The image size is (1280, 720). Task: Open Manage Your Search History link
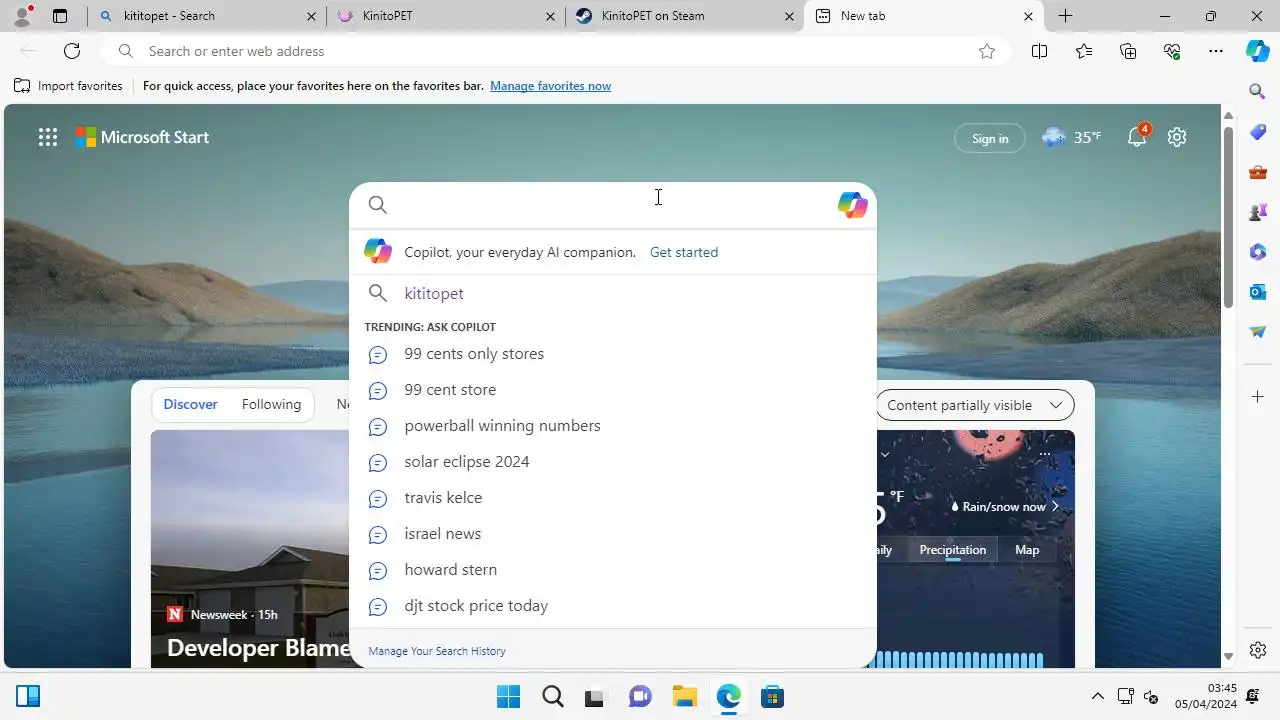pyautogui.click(x=437, y=651)
